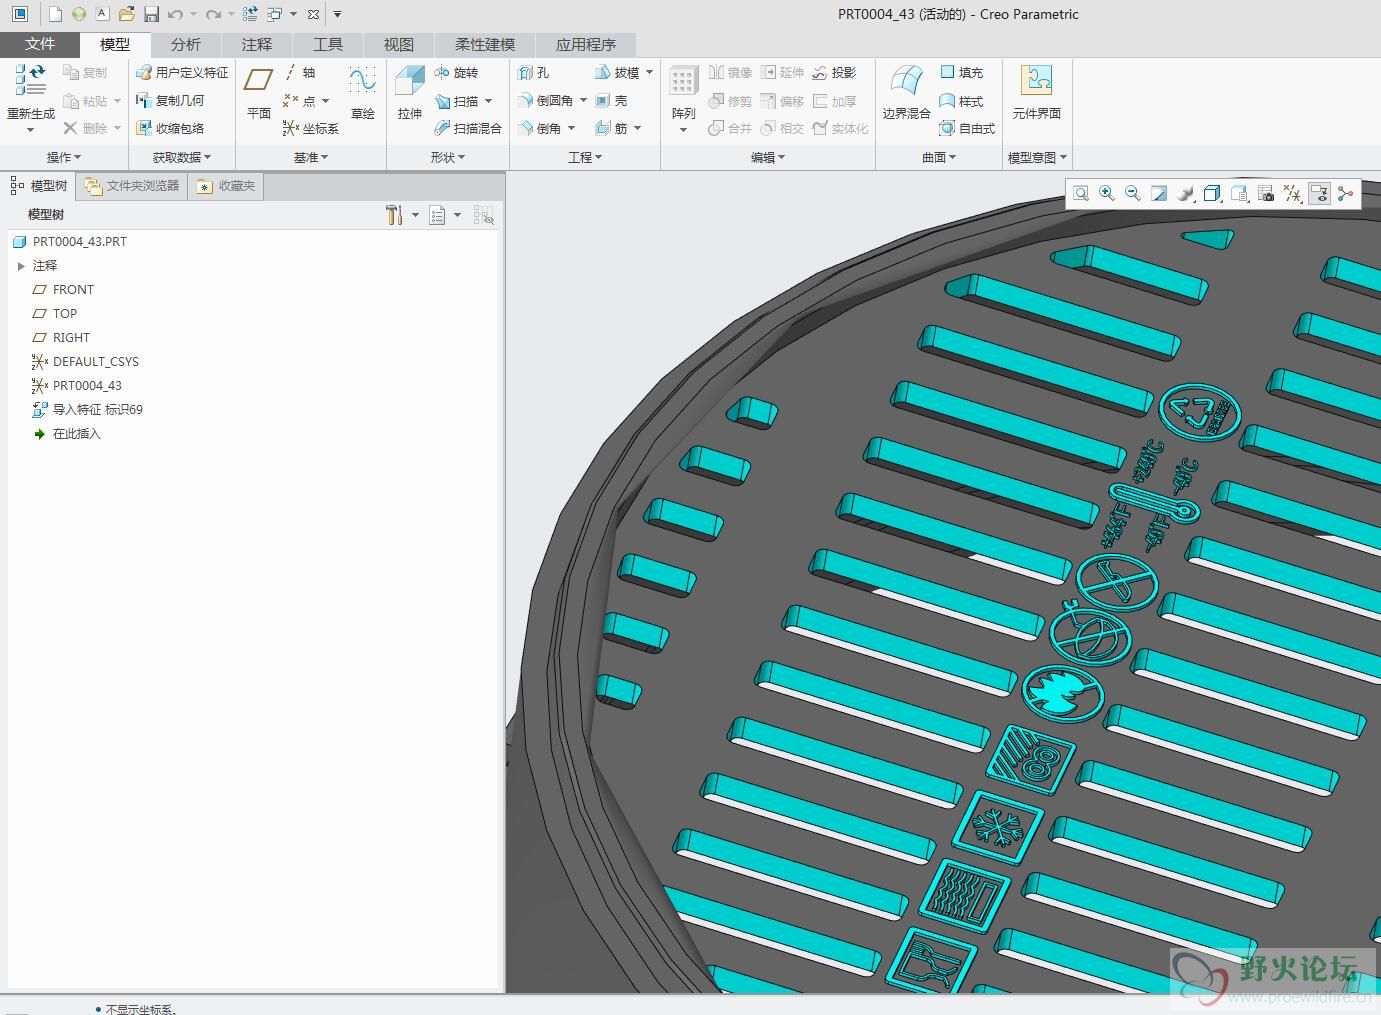1381x1015 pixels.
Task: Switch to the Analysis (分析) ribbon tab
Action: coord(185,44)
